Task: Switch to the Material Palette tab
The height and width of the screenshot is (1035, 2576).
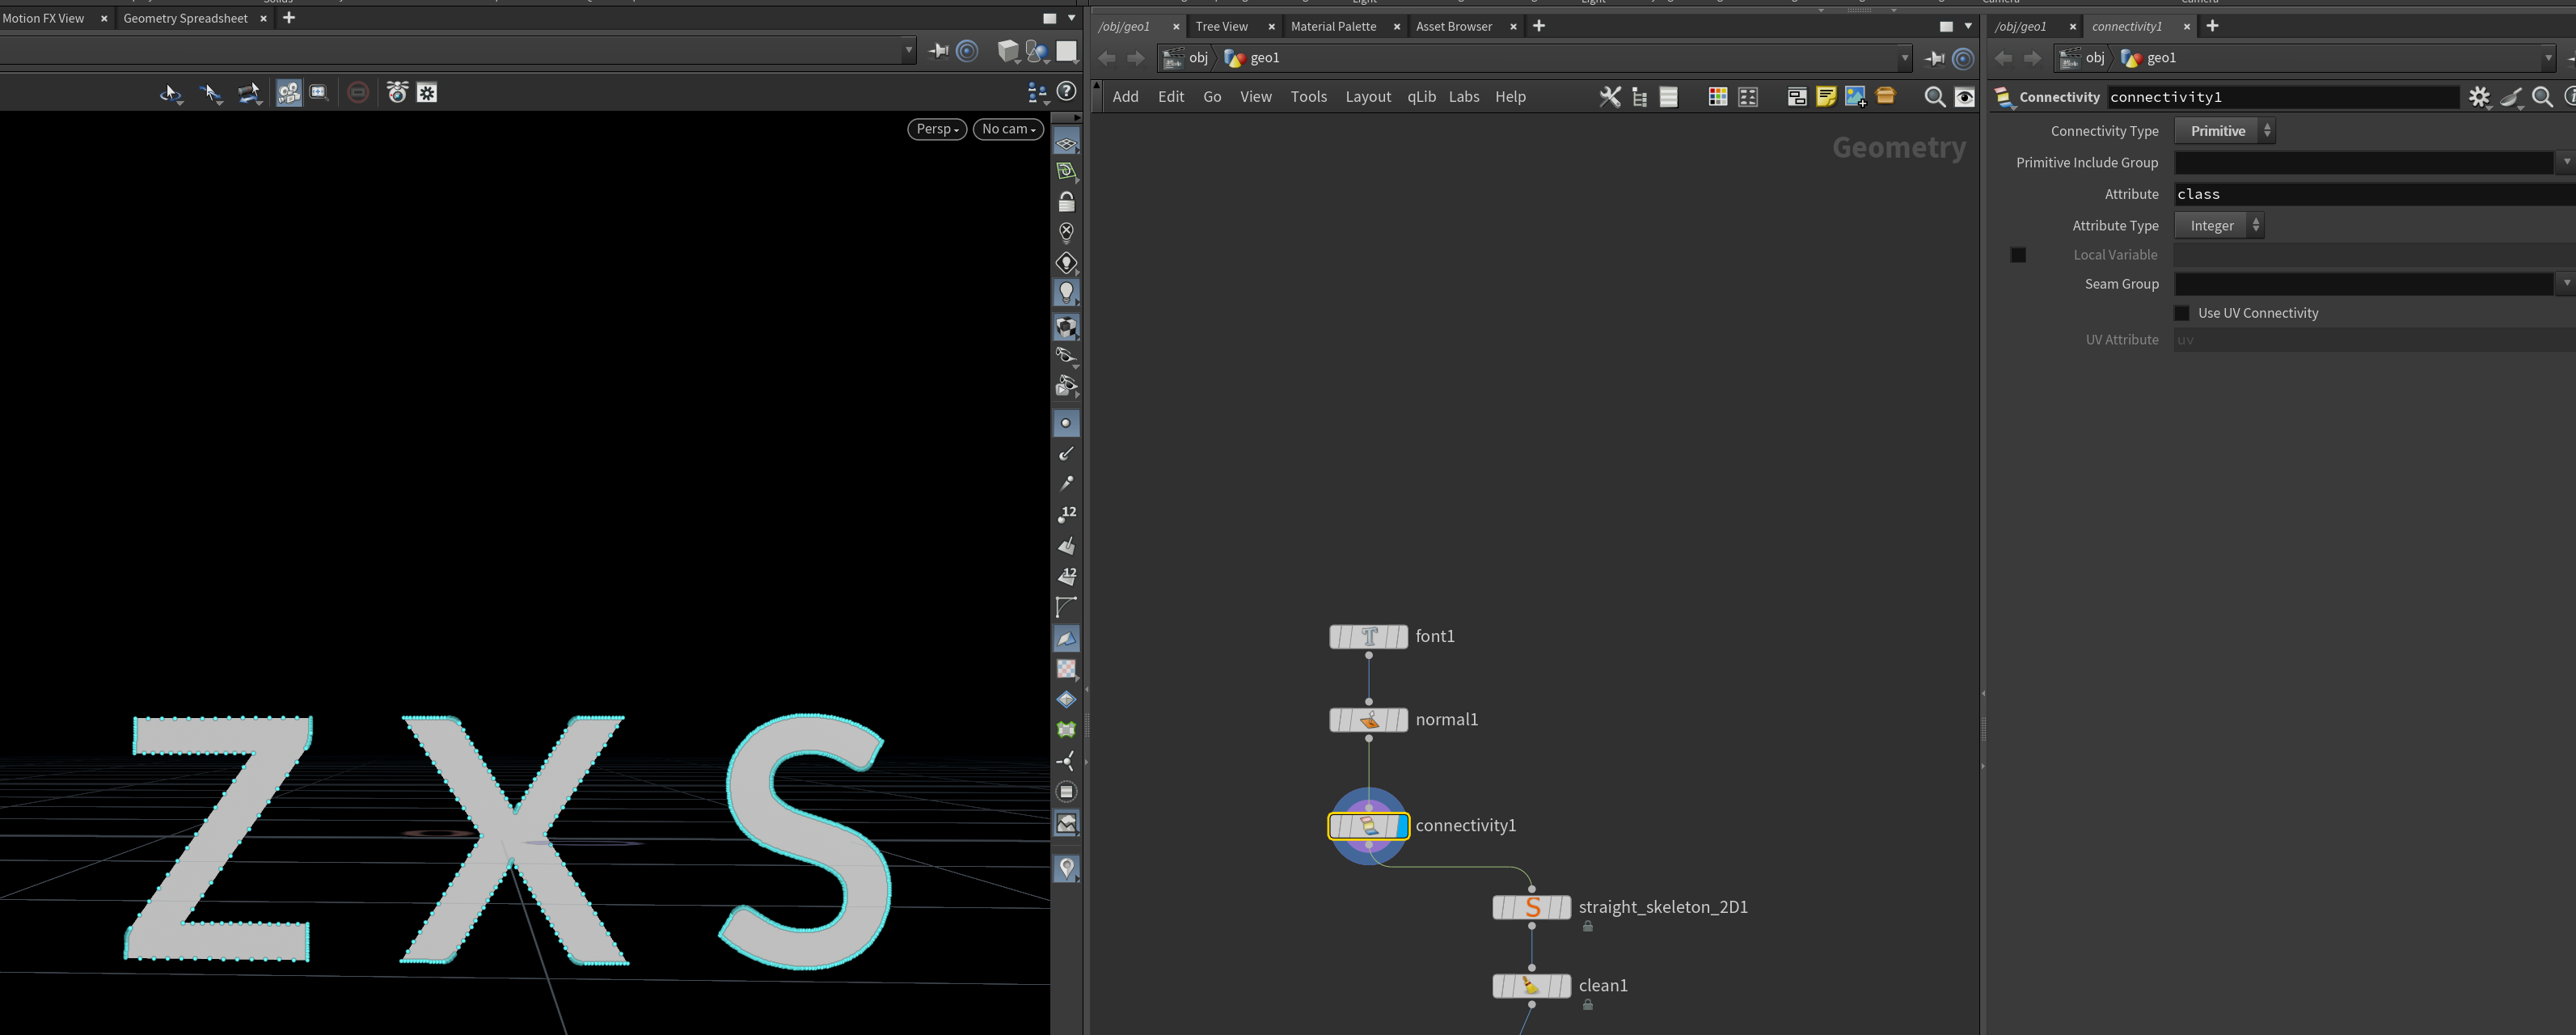Action: 1333,26
